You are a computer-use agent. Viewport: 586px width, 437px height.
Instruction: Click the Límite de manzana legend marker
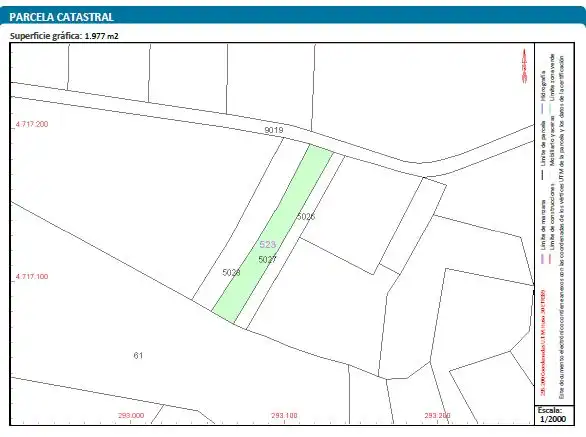pos(543,259)
